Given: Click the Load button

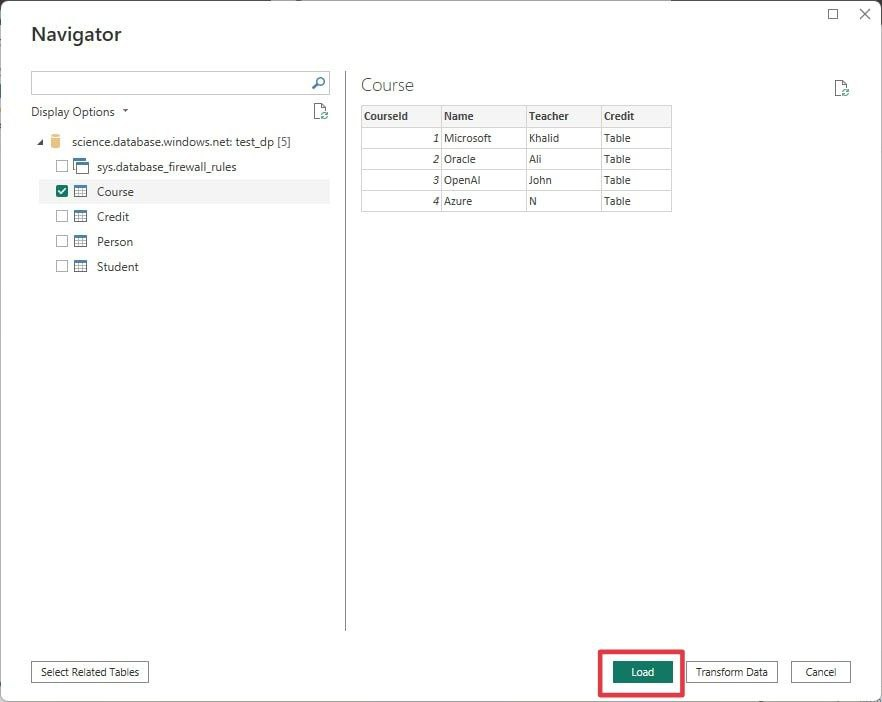Looking at the screenshot, I should 642,672.
